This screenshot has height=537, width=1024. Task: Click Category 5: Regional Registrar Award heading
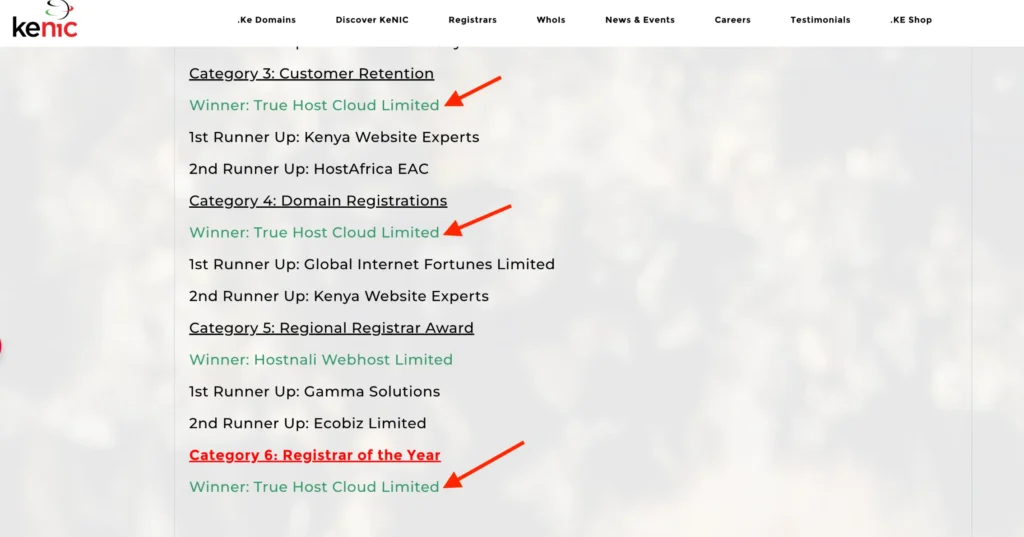332,329
